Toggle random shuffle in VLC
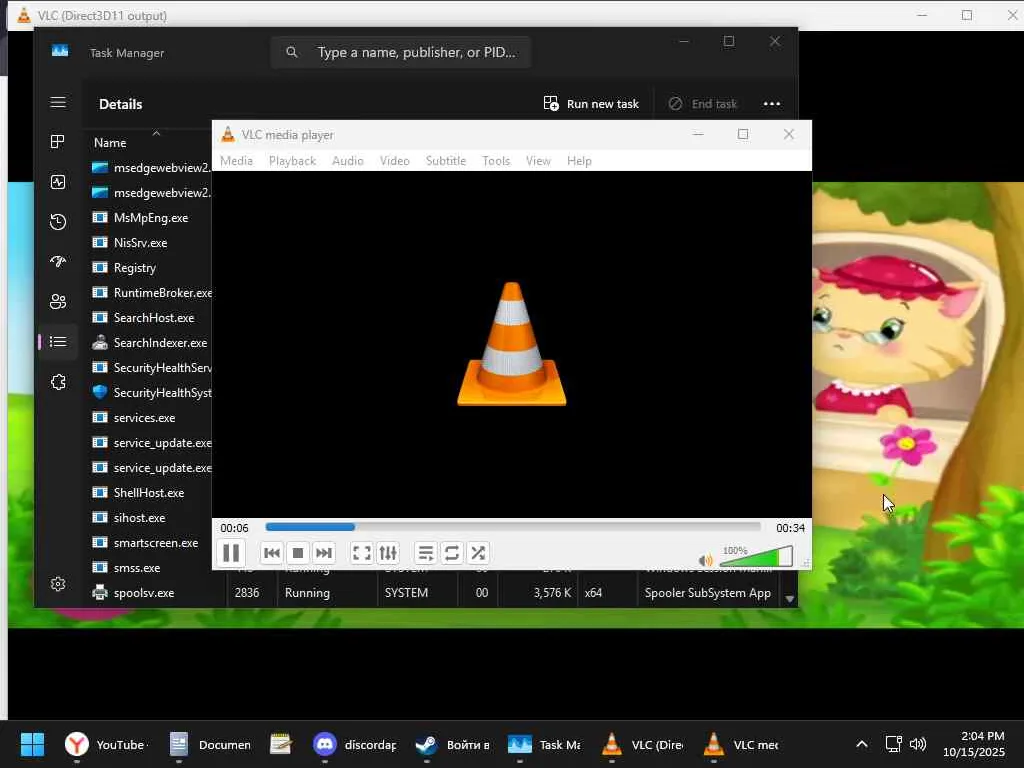The image size is (1024, 768). (478, 553)
